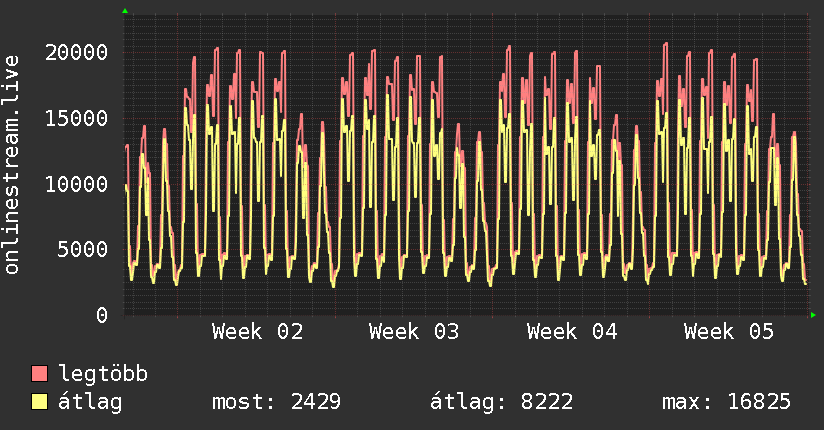Click the 0 y-axis label
This screenshot has width=824, height=430.
(102, 315)
